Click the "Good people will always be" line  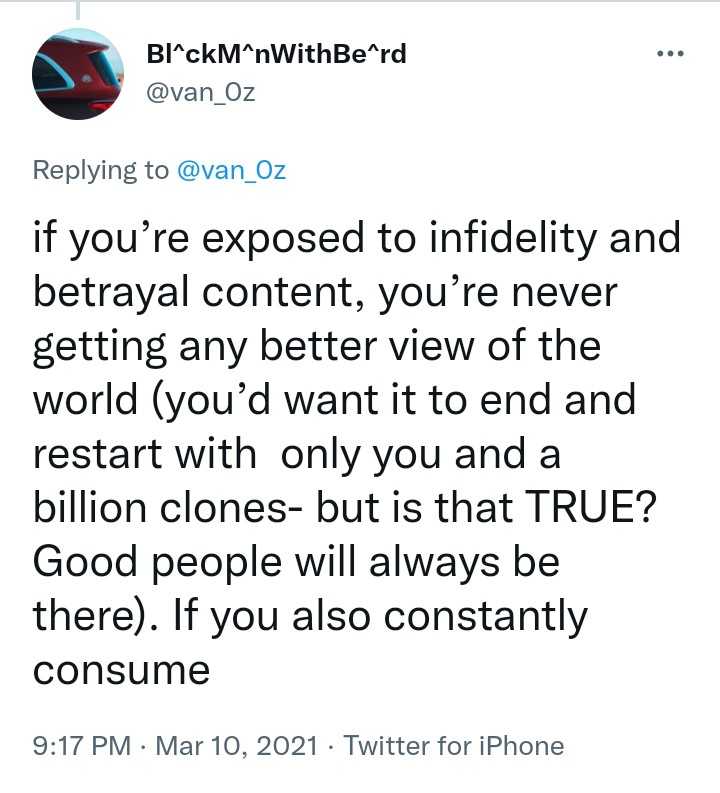coord(296,562)
